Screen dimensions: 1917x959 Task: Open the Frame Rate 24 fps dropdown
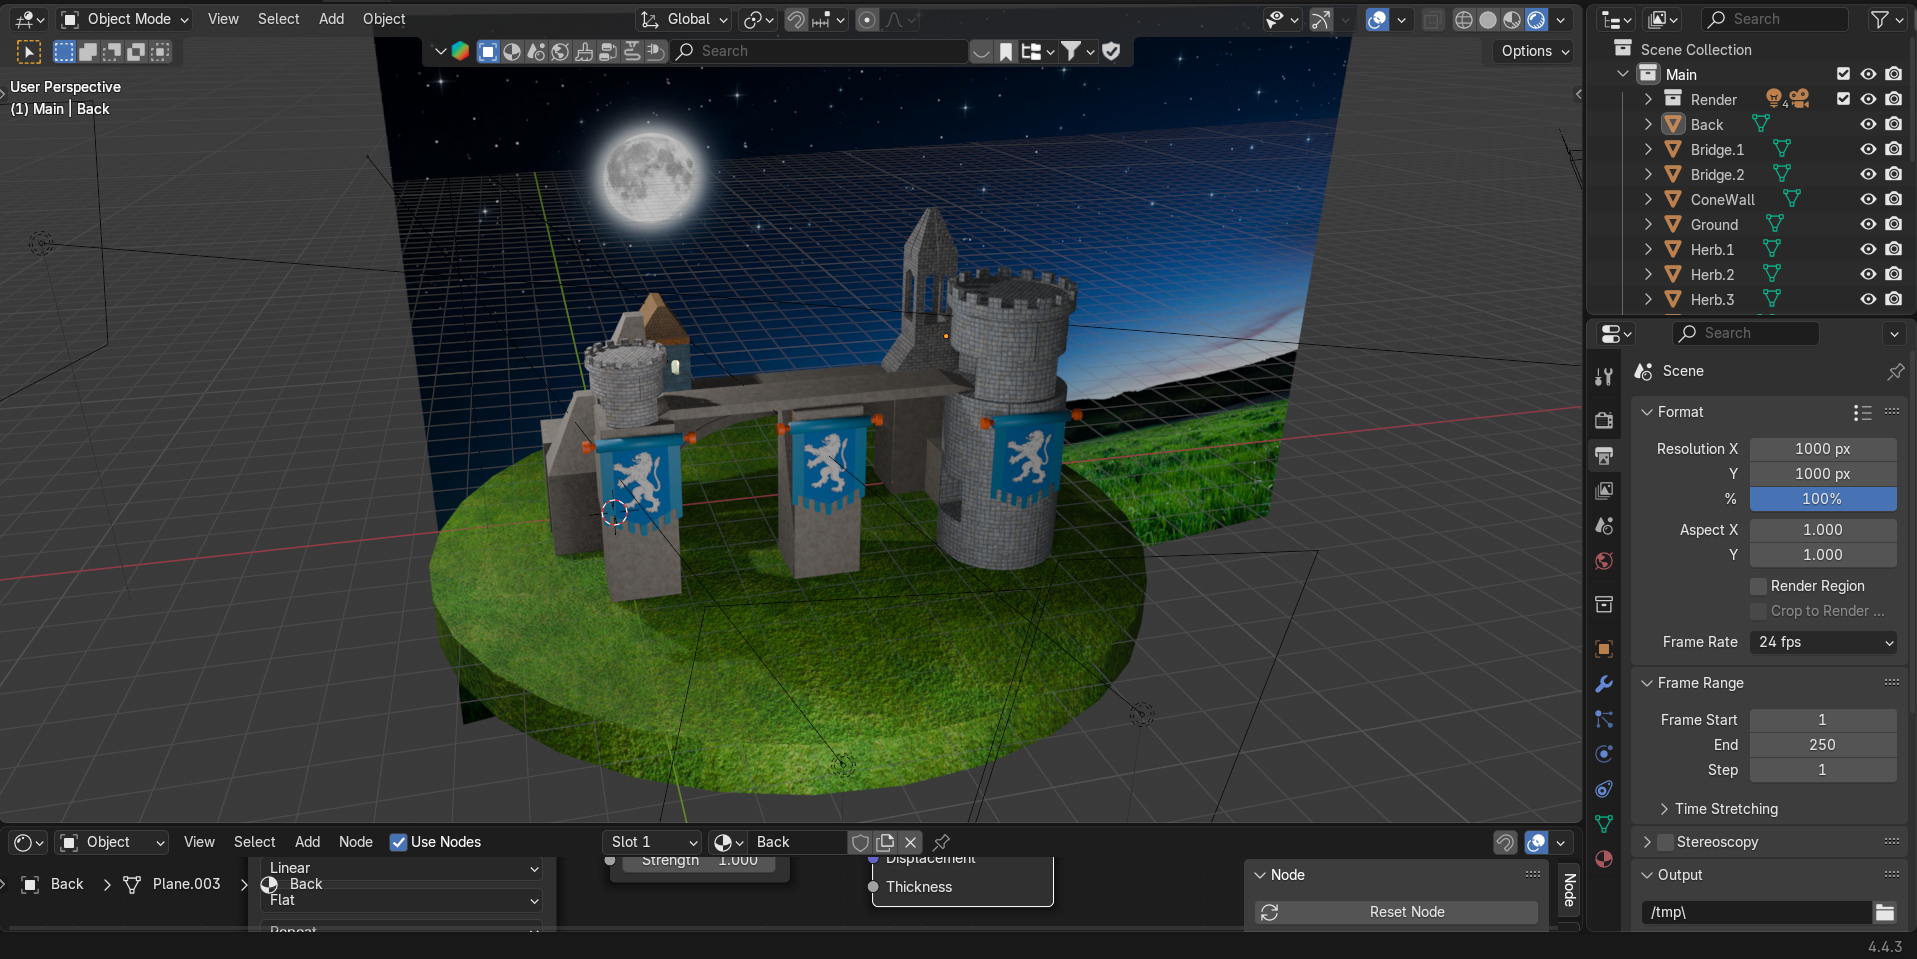(1823, 642)
